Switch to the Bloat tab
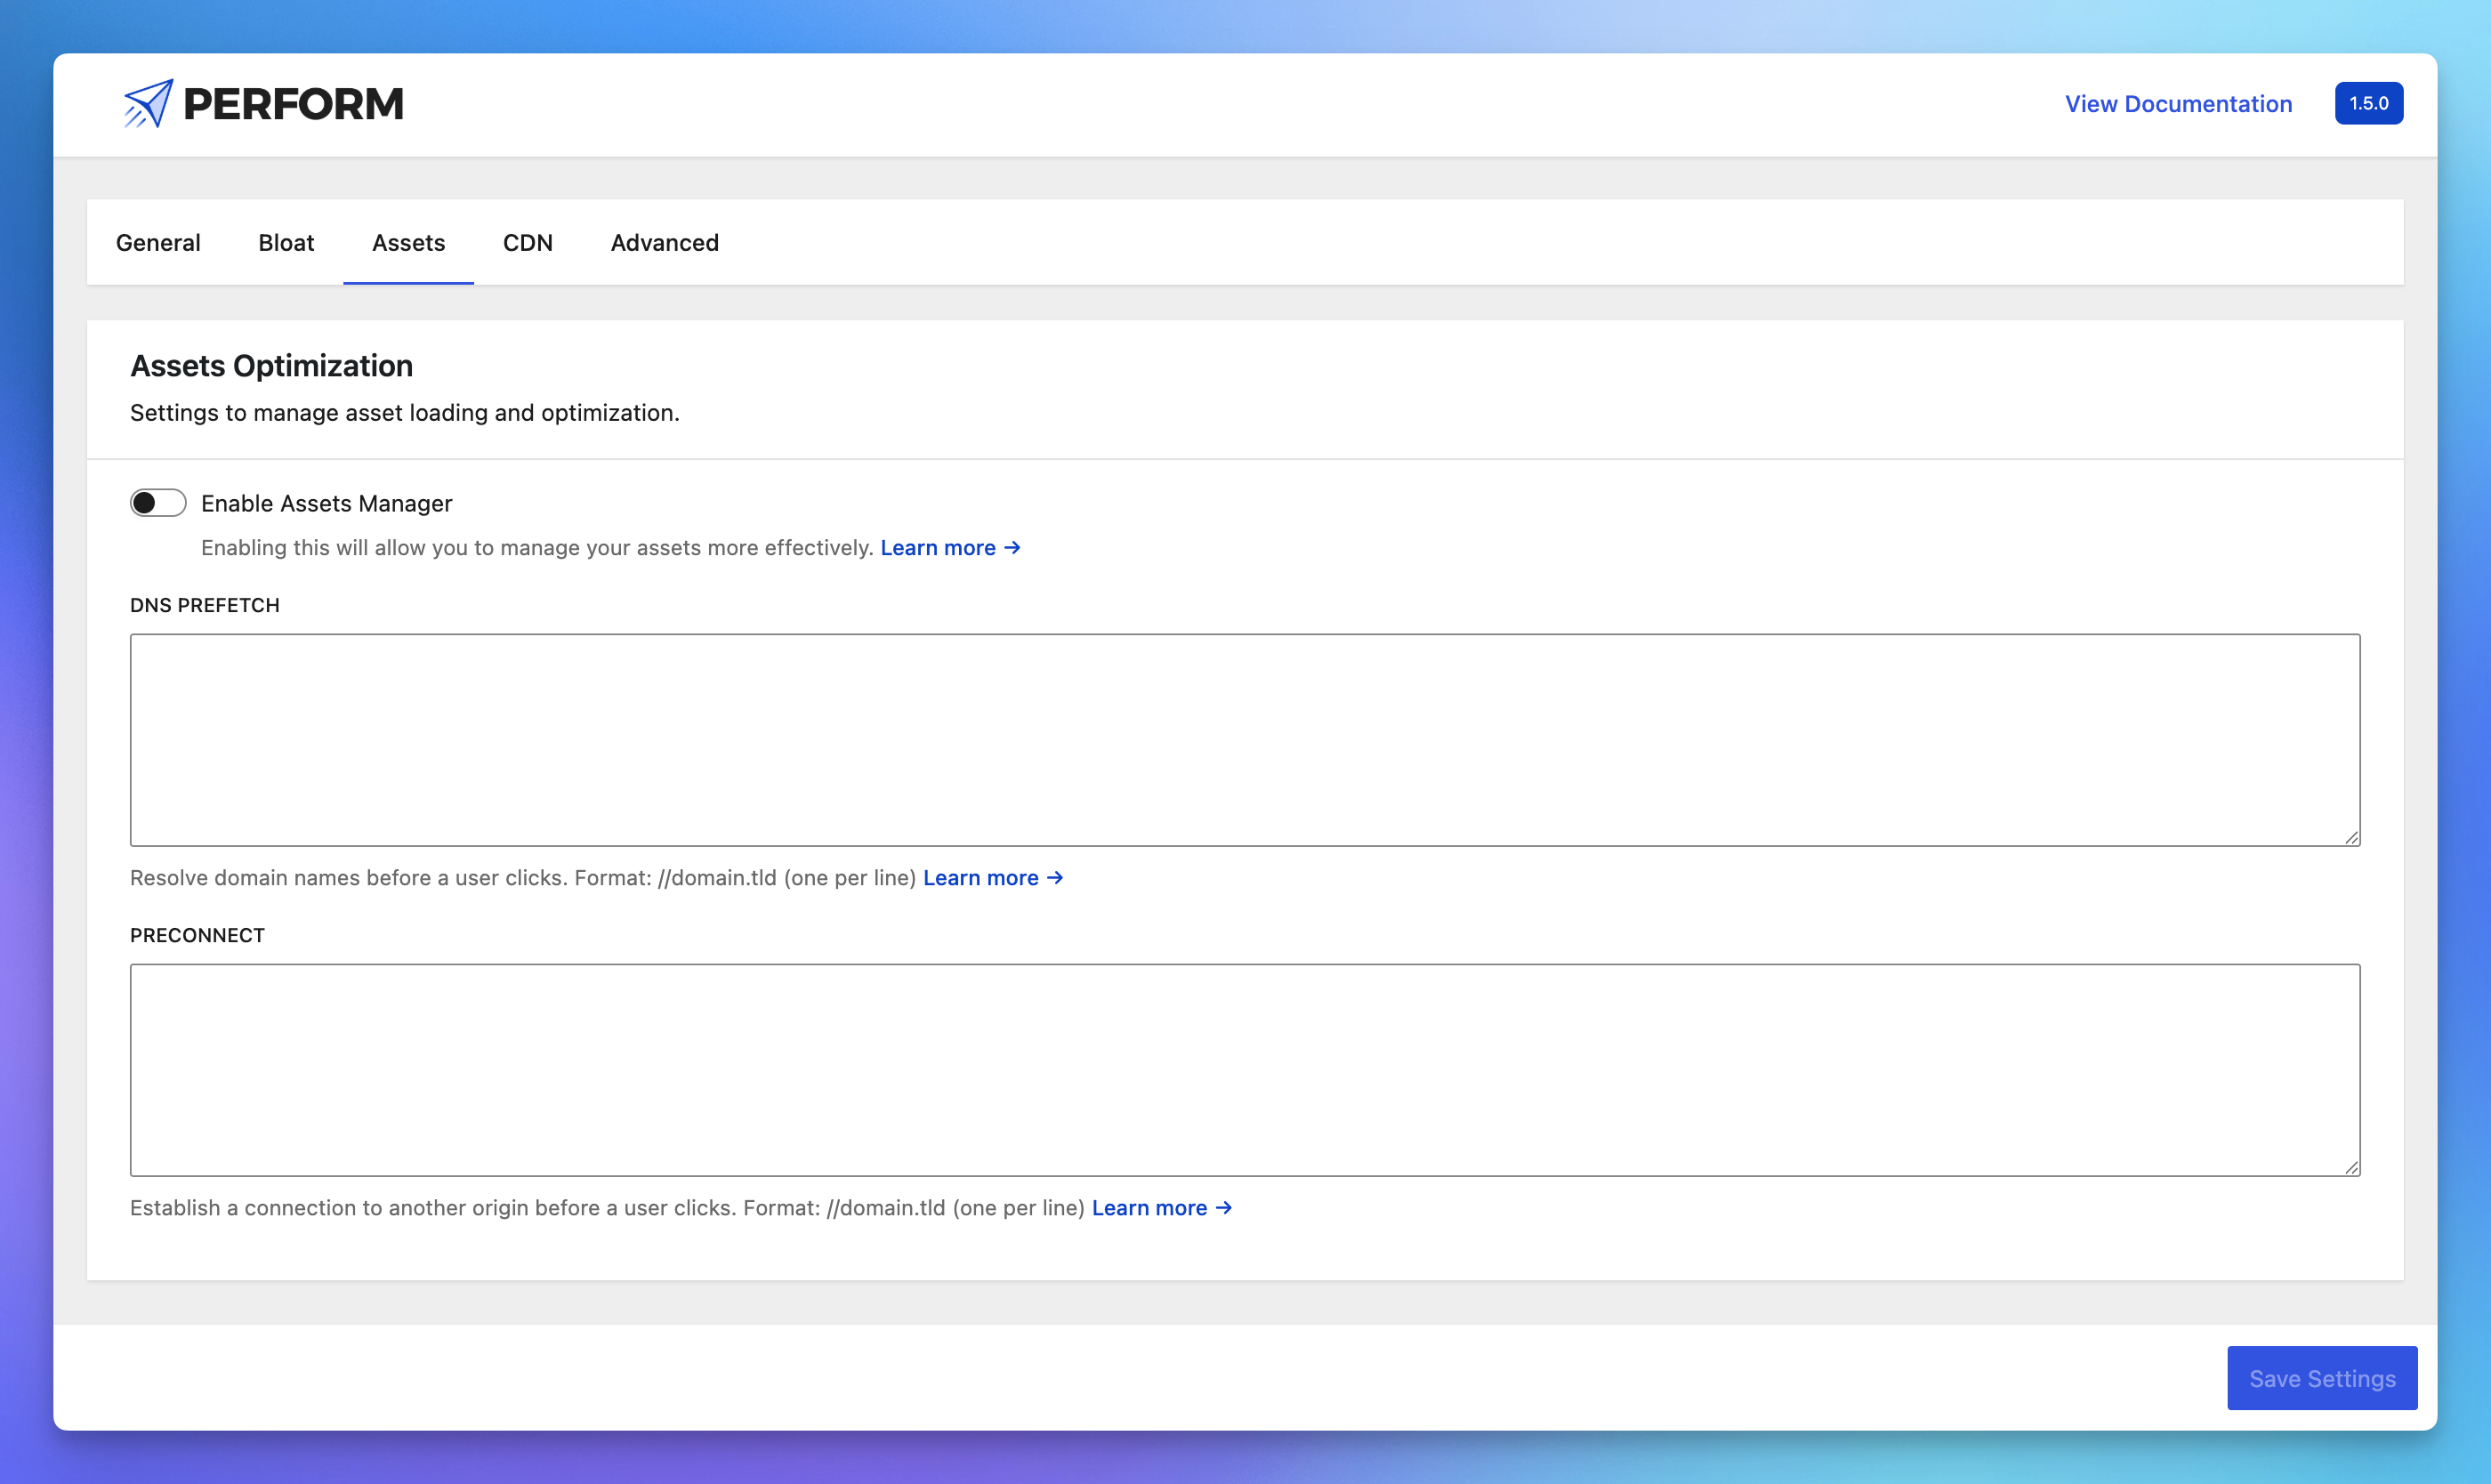This screenshot has width=2491, height=1484. (x=286, y=243)
